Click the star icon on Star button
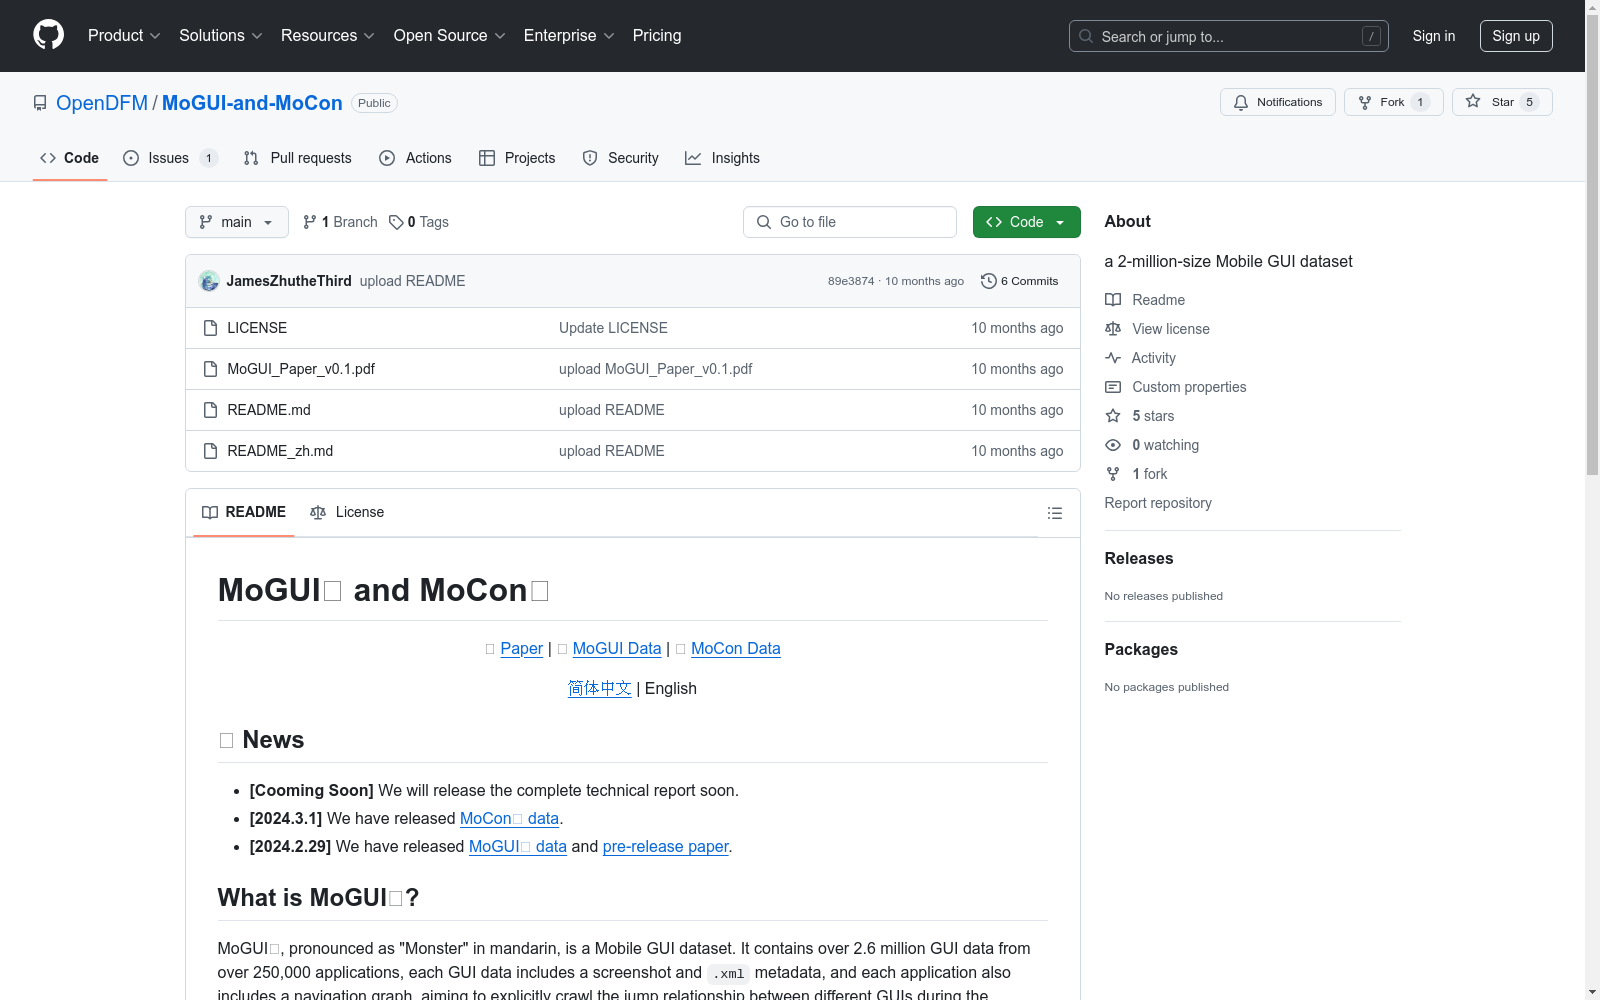1600x1000 pixels. pyautogui.click(x=1473, y=102)
